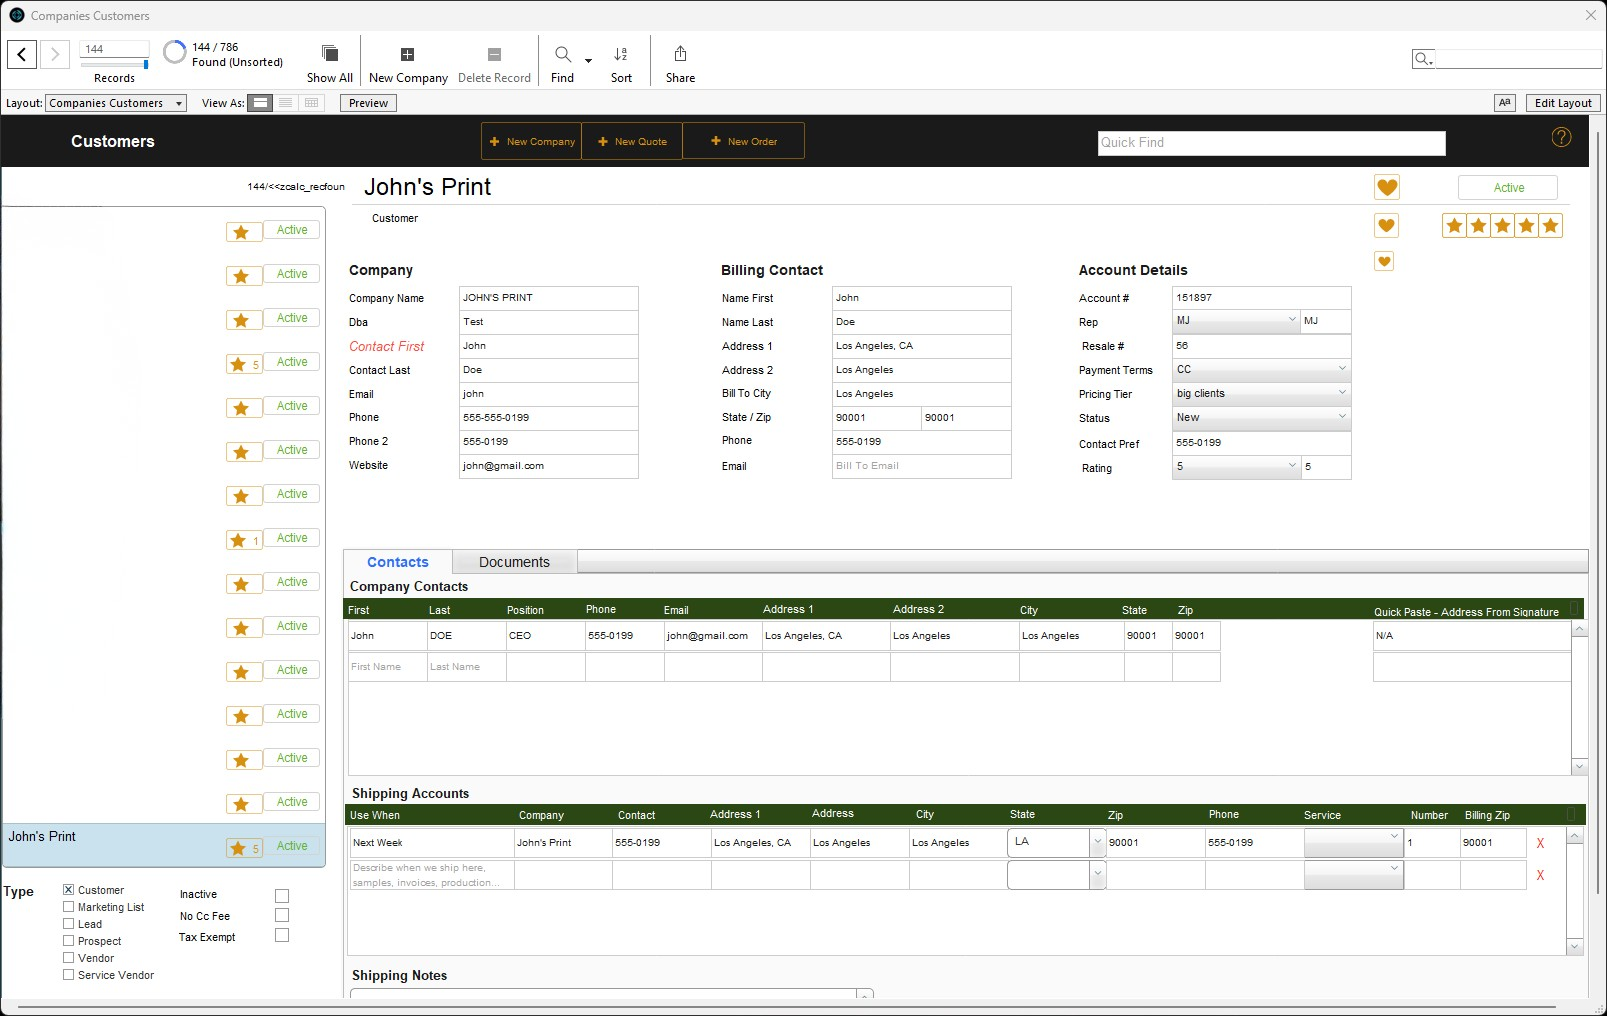Click the Account # field 151897

pos(1261,298)
